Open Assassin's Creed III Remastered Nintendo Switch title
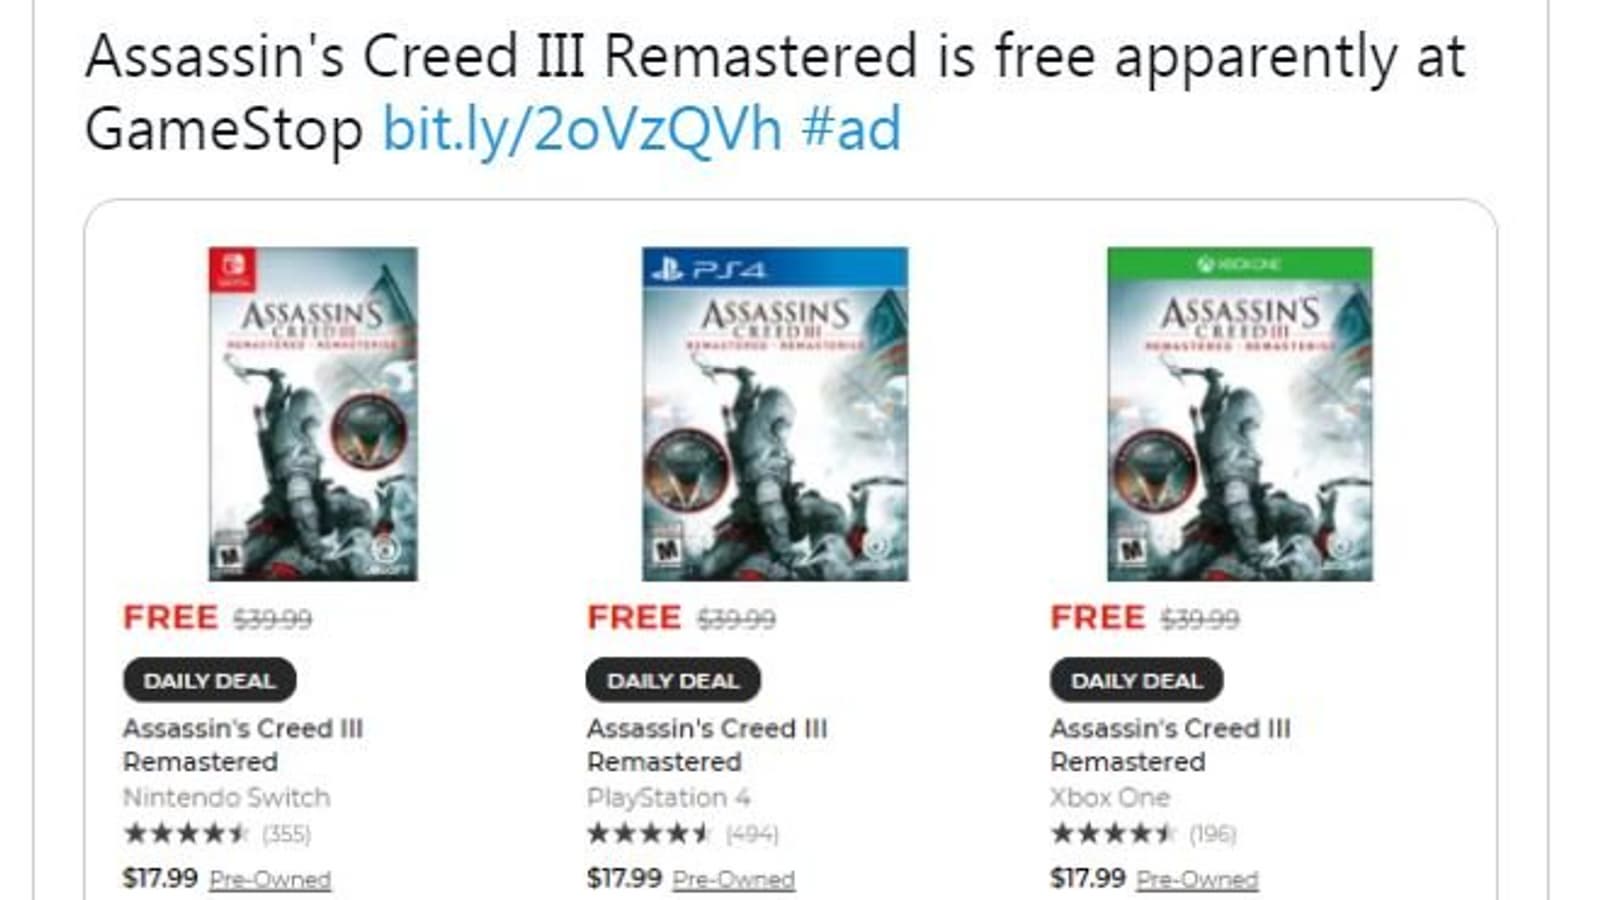Viewport: 1600px width, 900px height. point(243,745)
